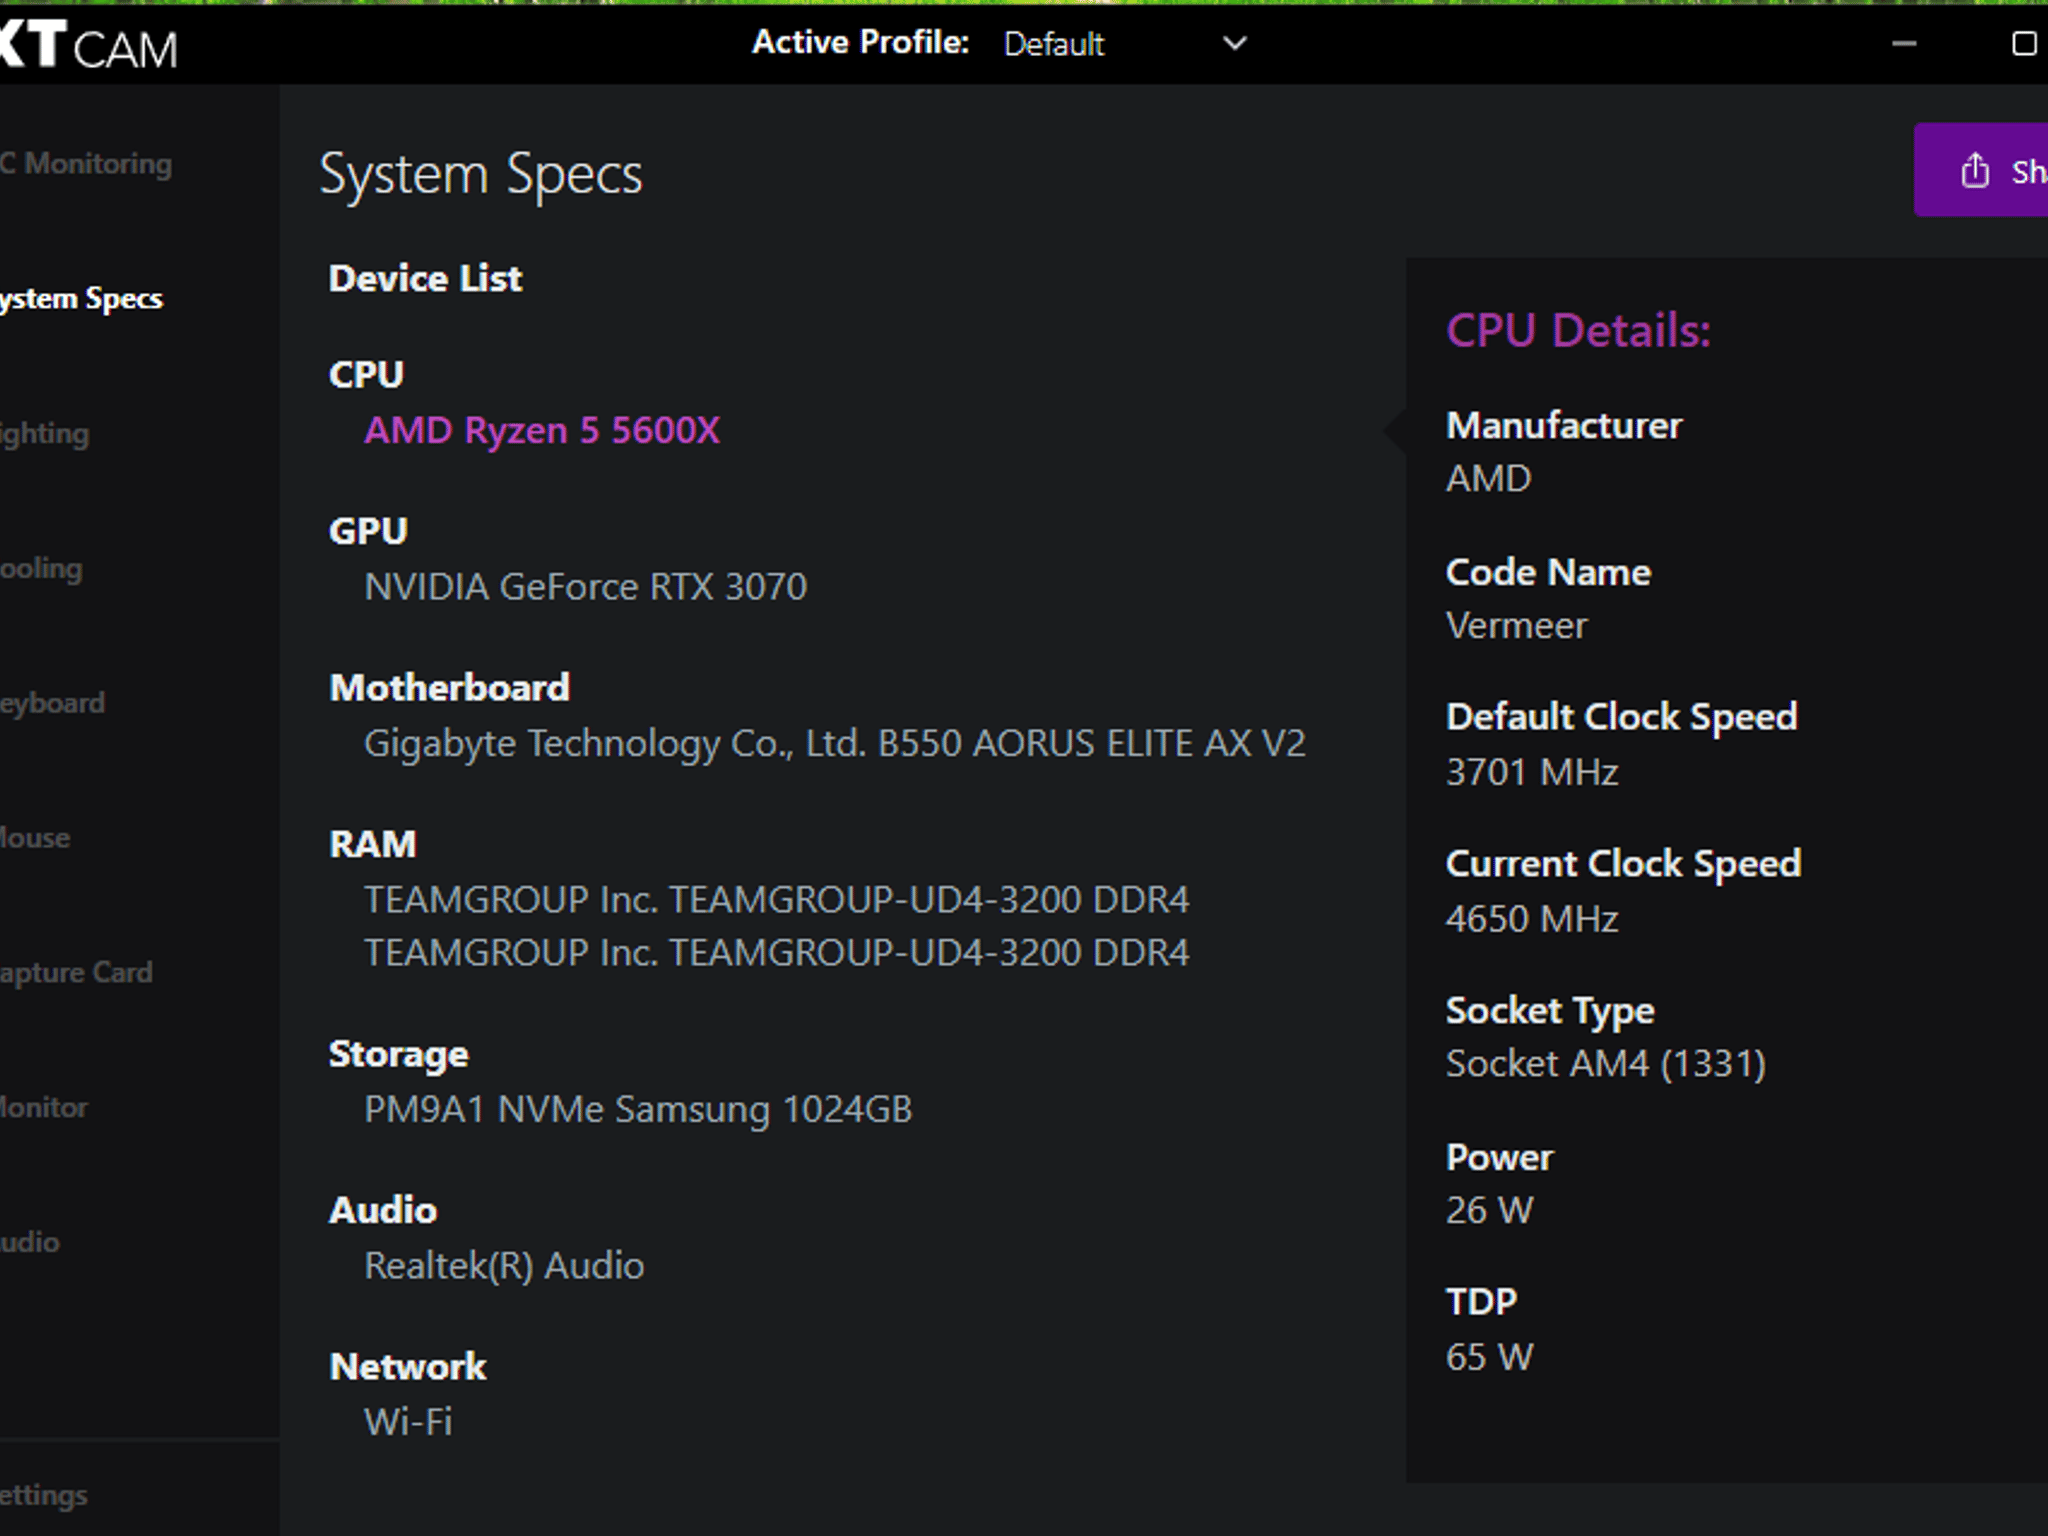This screenshot has width=2048, height=1536.
Task: Click the Vermeer code name value
Action: point(1516,626)
